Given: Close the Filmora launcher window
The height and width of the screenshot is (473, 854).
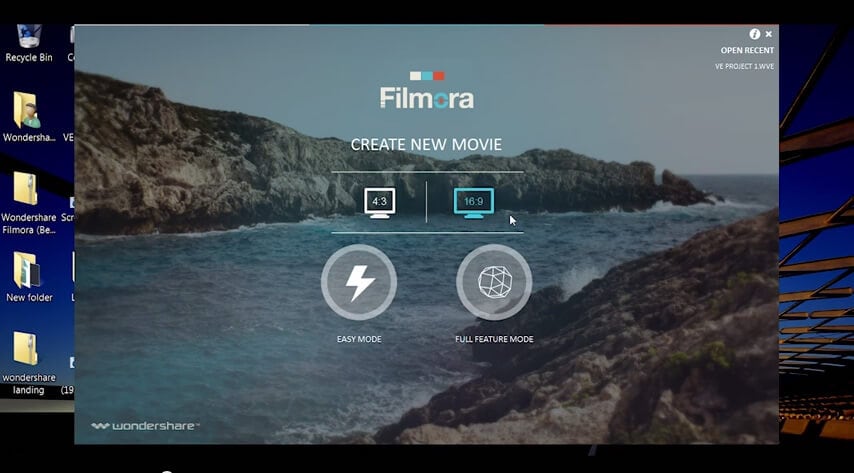Looking at the screenshot, I should pyautogui.click(x=768, y=34).
